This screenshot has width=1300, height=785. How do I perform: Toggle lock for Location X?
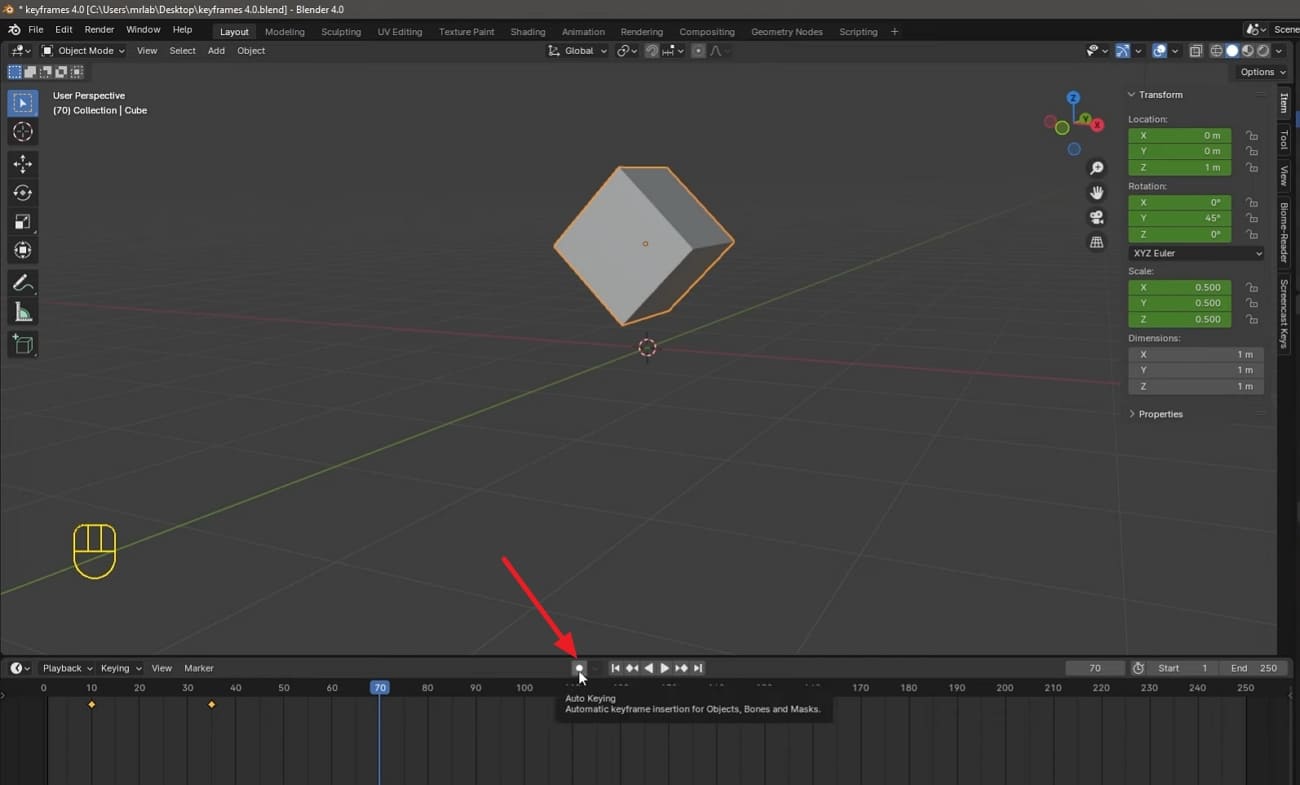point(1251,135)
